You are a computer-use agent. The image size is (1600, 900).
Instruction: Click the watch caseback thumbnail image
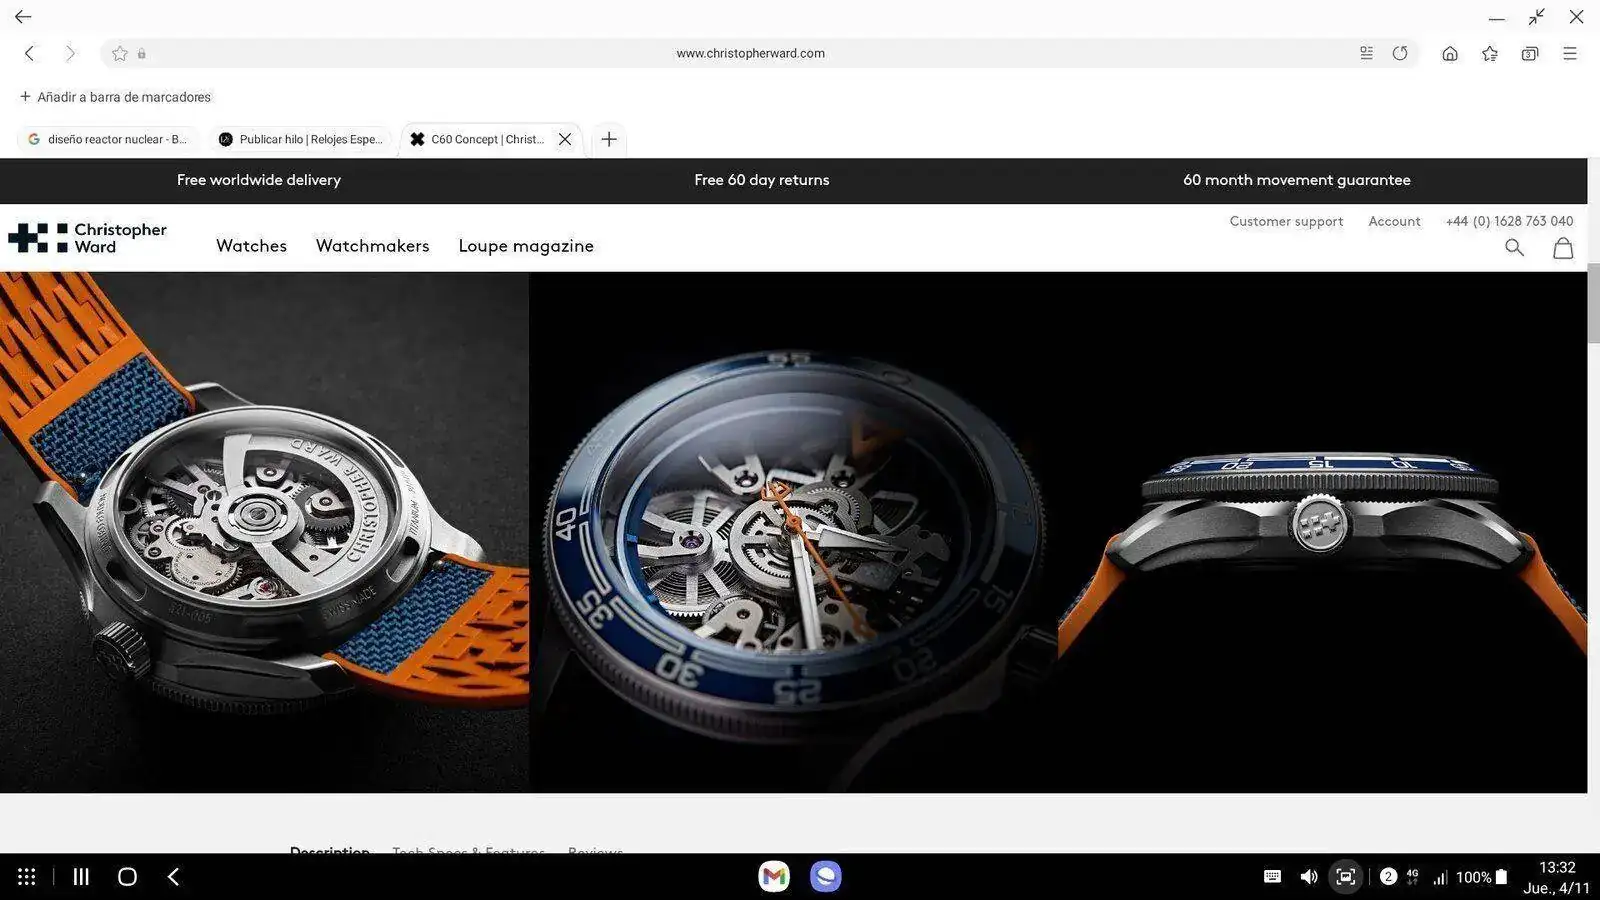pos(264,532)
